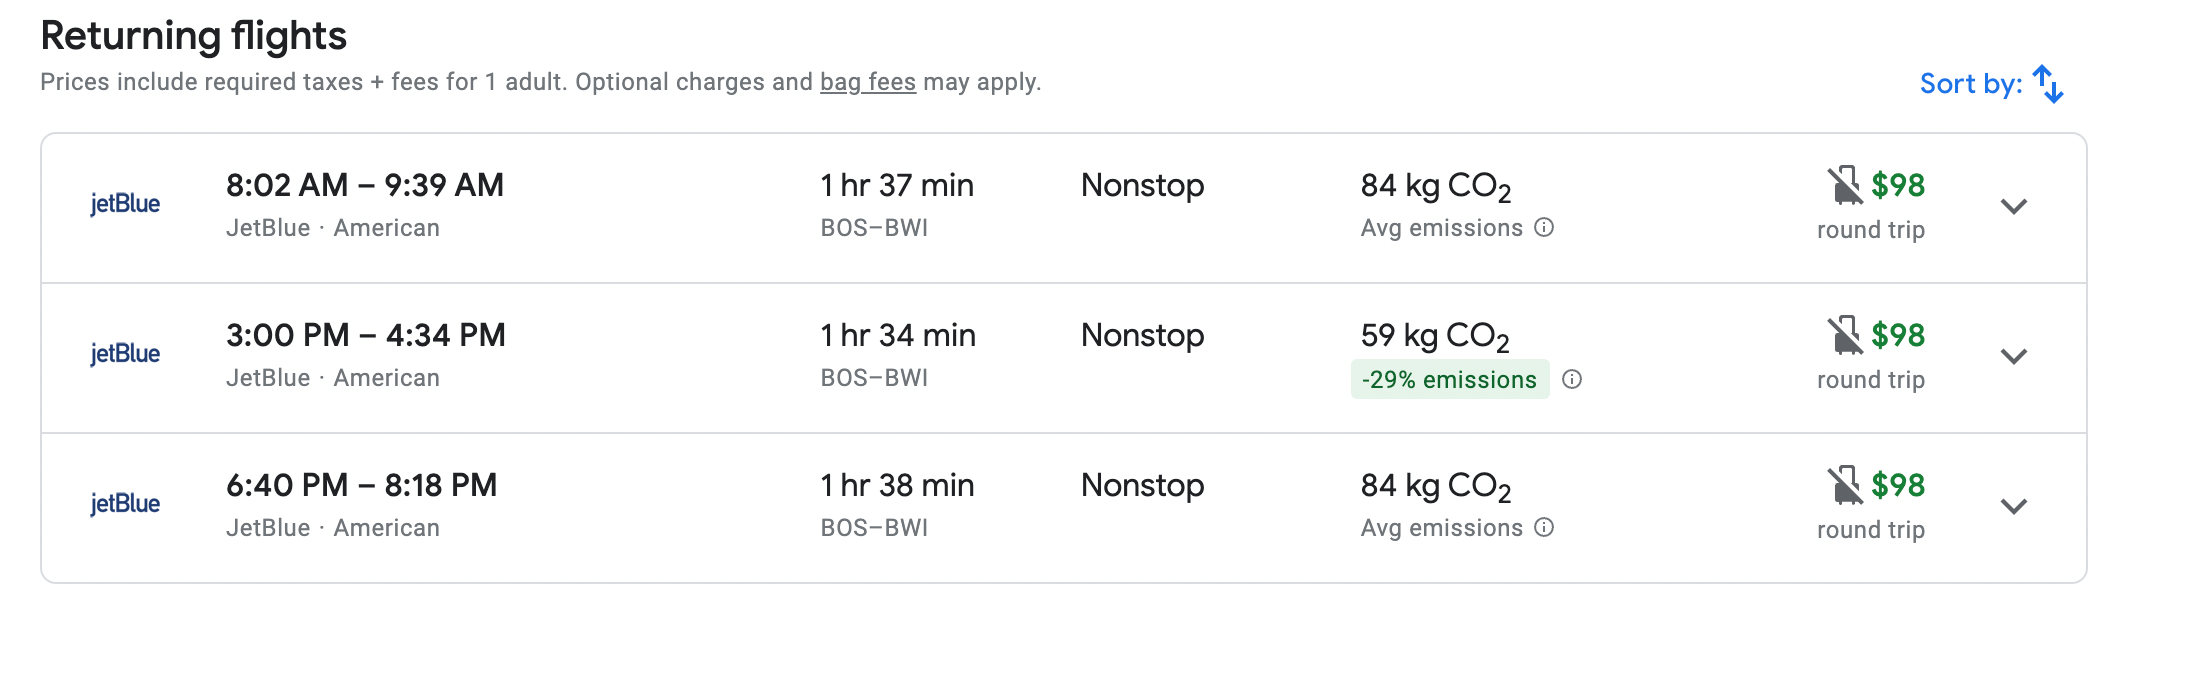Screen dimensions: 2200x694
Task: Click JetBlue logo on the 3:00 PM flight
Action: (x=125, y=354)
